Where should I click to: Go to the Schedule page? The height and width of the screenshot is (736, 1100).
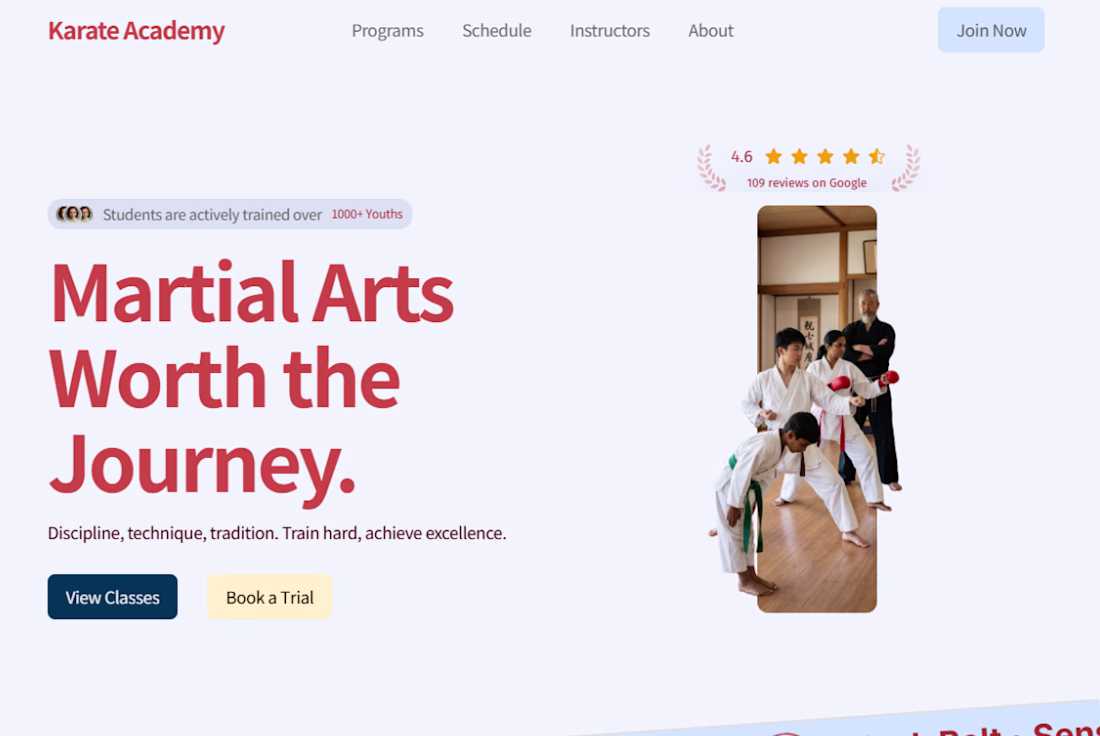coord(497,31)
